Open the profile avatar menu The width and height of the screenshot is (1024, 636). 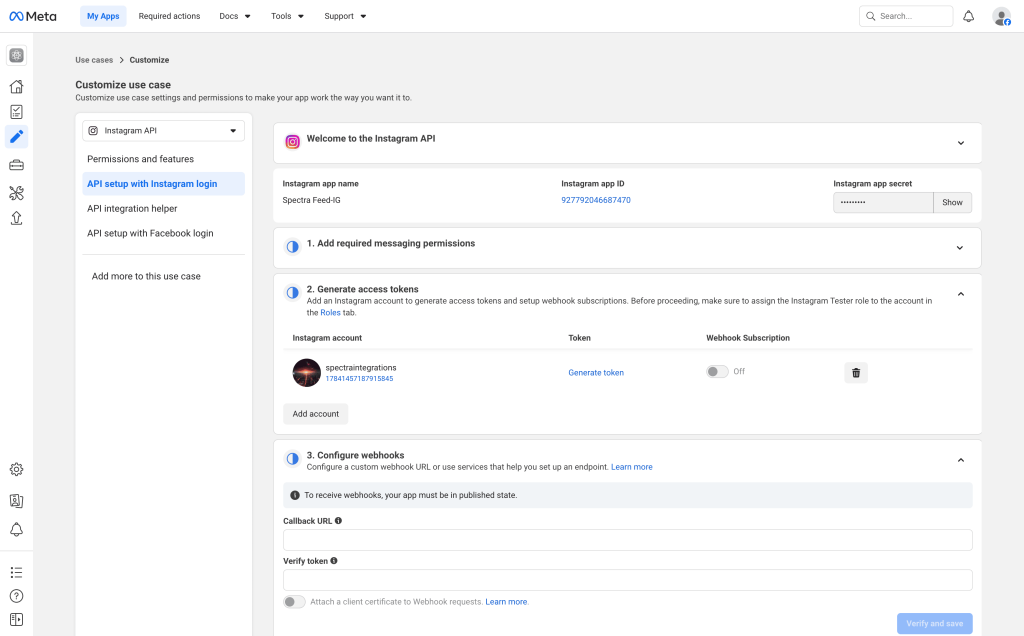[1001, 16]
